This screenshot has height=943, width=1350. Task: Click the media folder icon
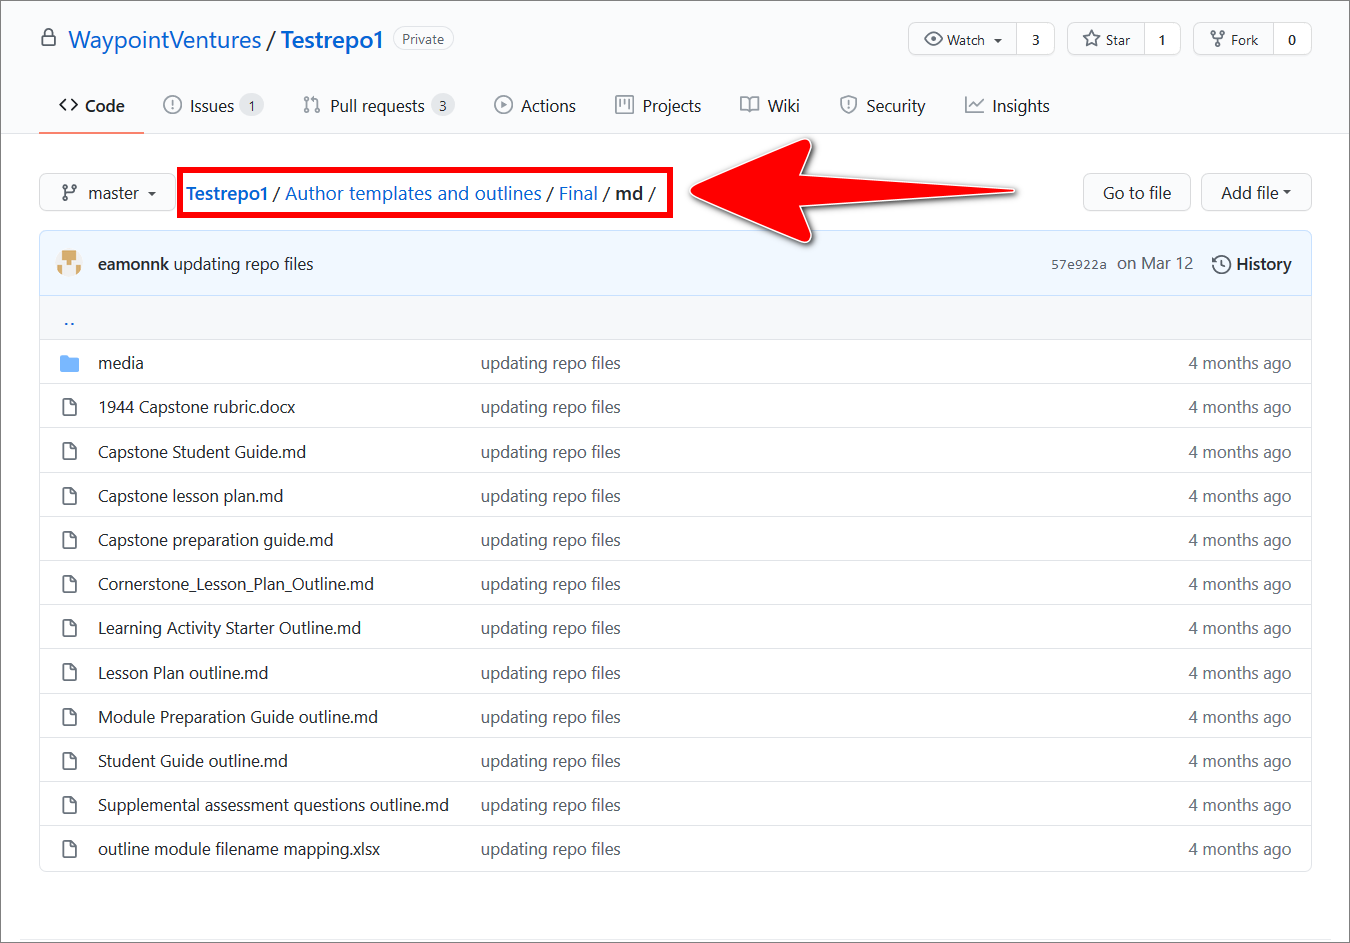point(69,363)
